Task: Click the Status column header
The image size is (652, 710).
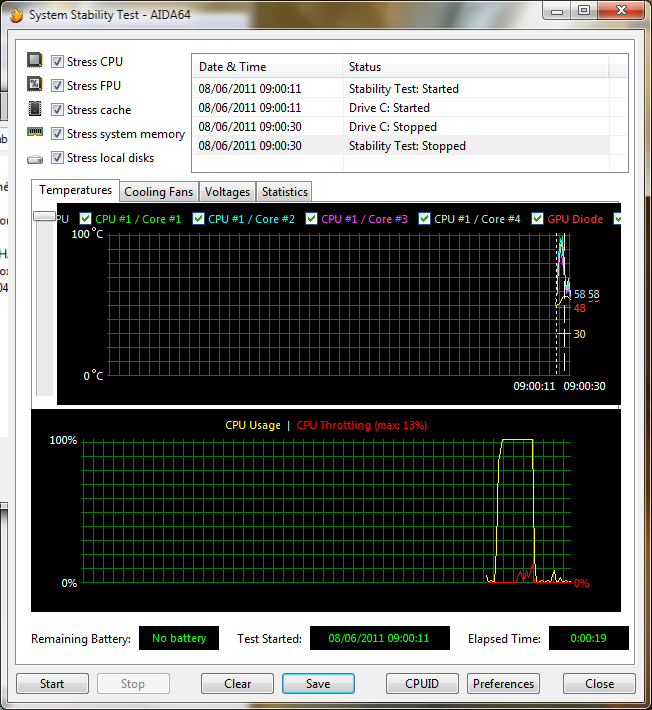Action: point(475,67)
